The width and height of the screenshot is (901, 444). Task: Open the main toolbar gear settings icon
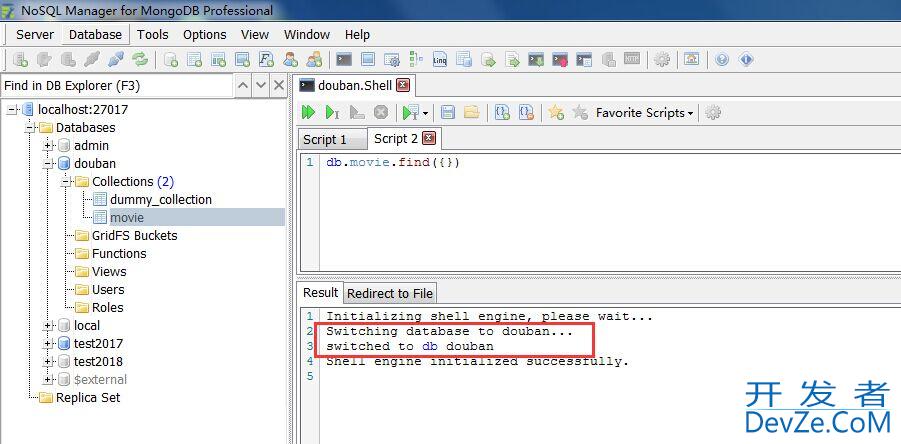coord(662,59)
